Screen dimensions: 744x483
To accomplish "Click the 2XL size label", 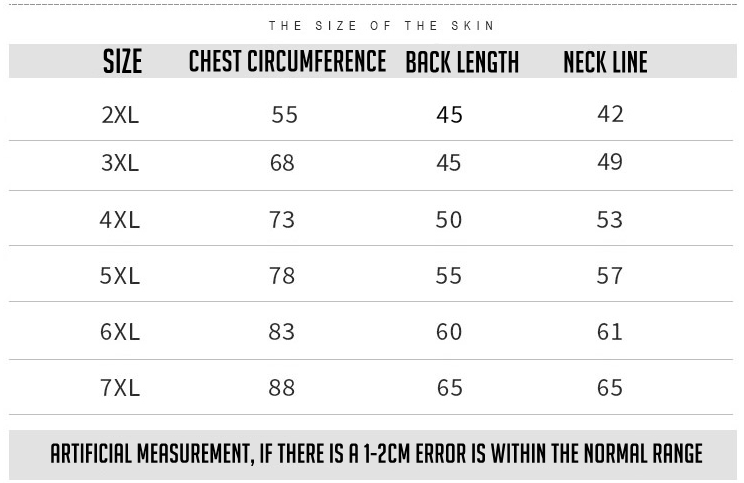I will point(120,115).
